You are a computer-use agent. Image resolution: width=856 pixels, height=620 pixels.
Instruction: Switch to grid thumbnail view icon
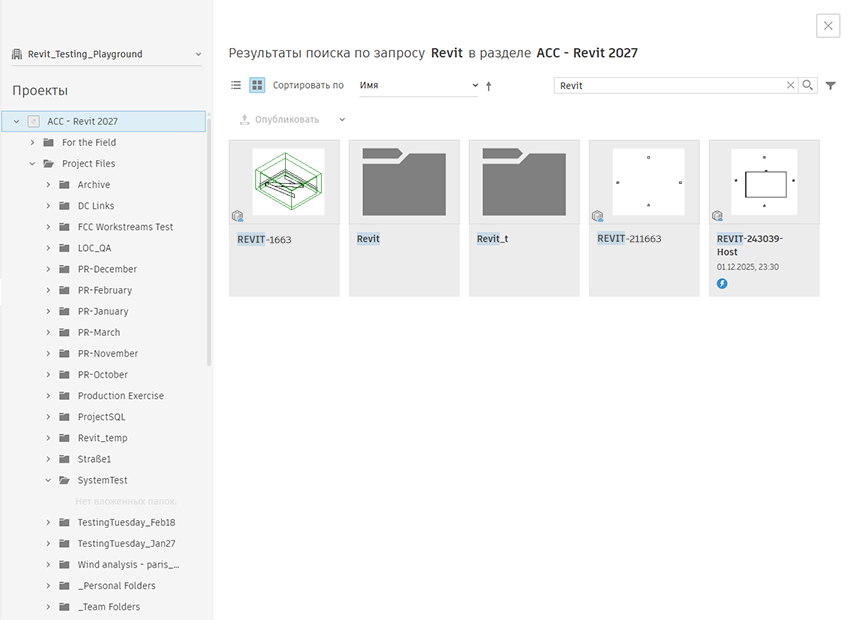[x=257, y=85]
